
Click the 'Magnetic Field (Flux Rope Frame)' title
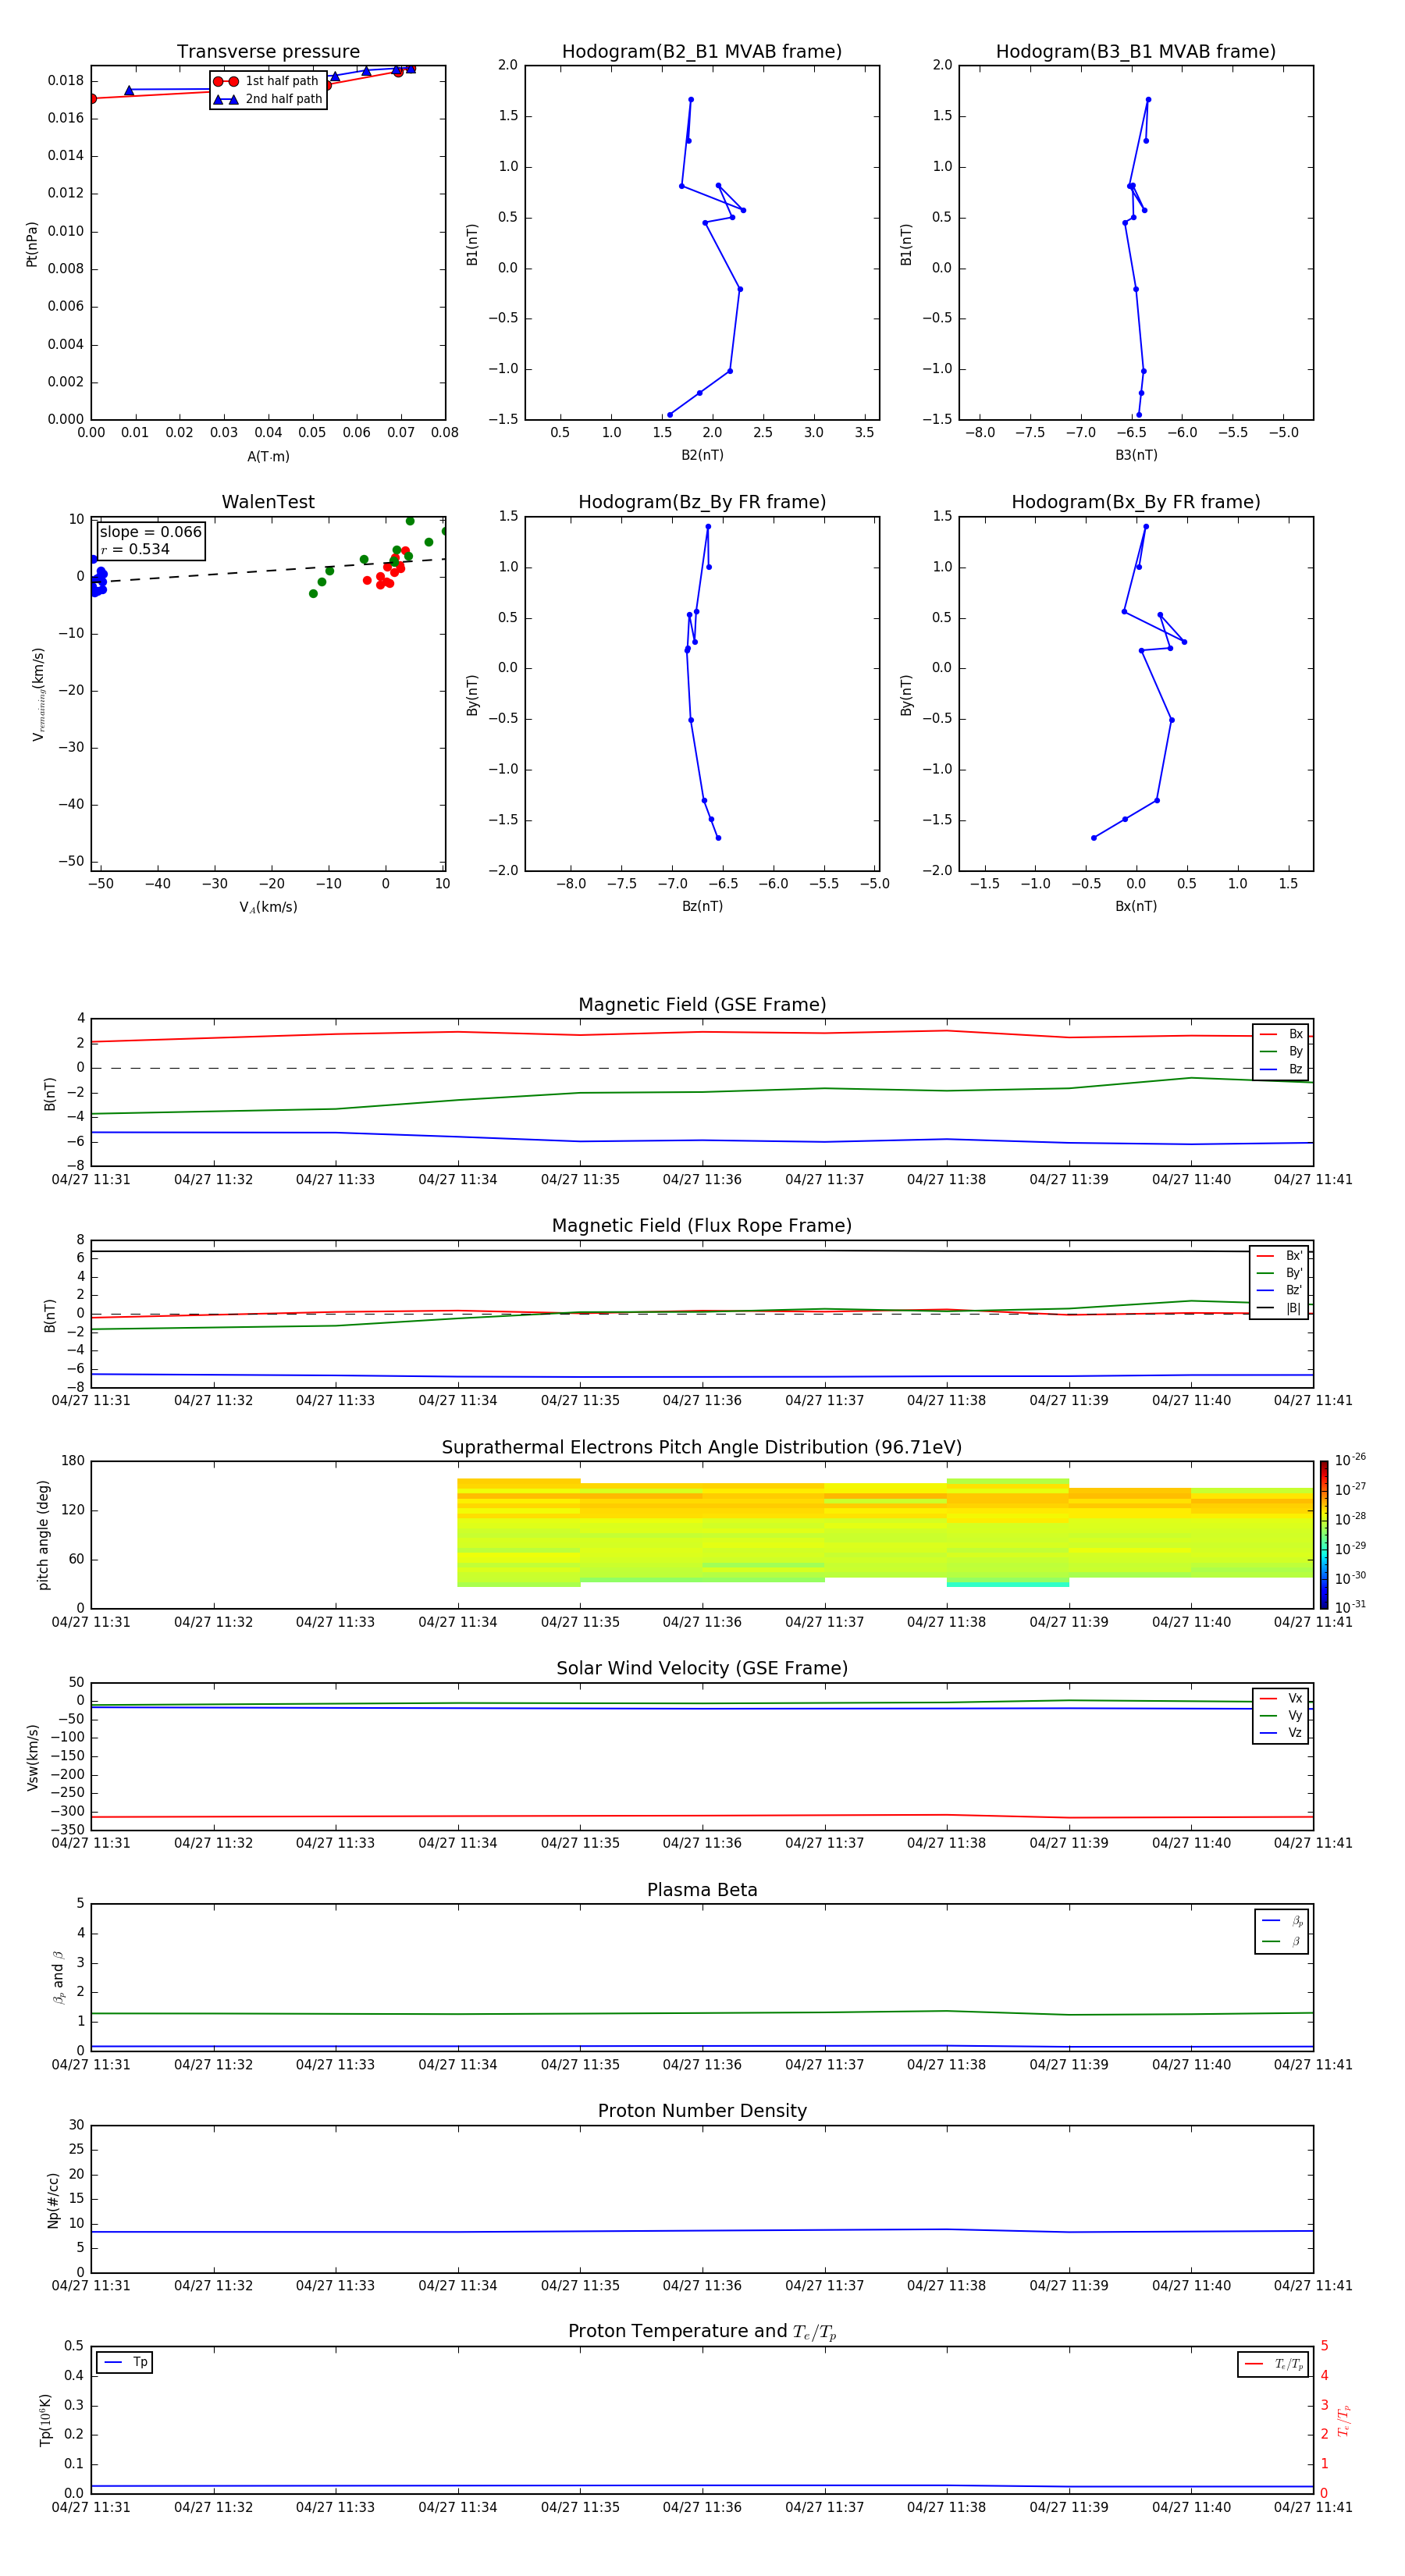click(702, 1226)
